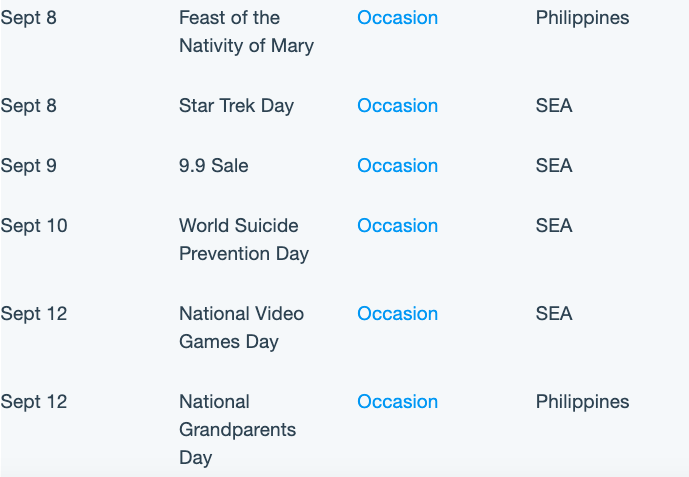Click Philippines in Grandparents Day row
The height and width of the screenshot is (477, 689).
click(x=582, y=401)
